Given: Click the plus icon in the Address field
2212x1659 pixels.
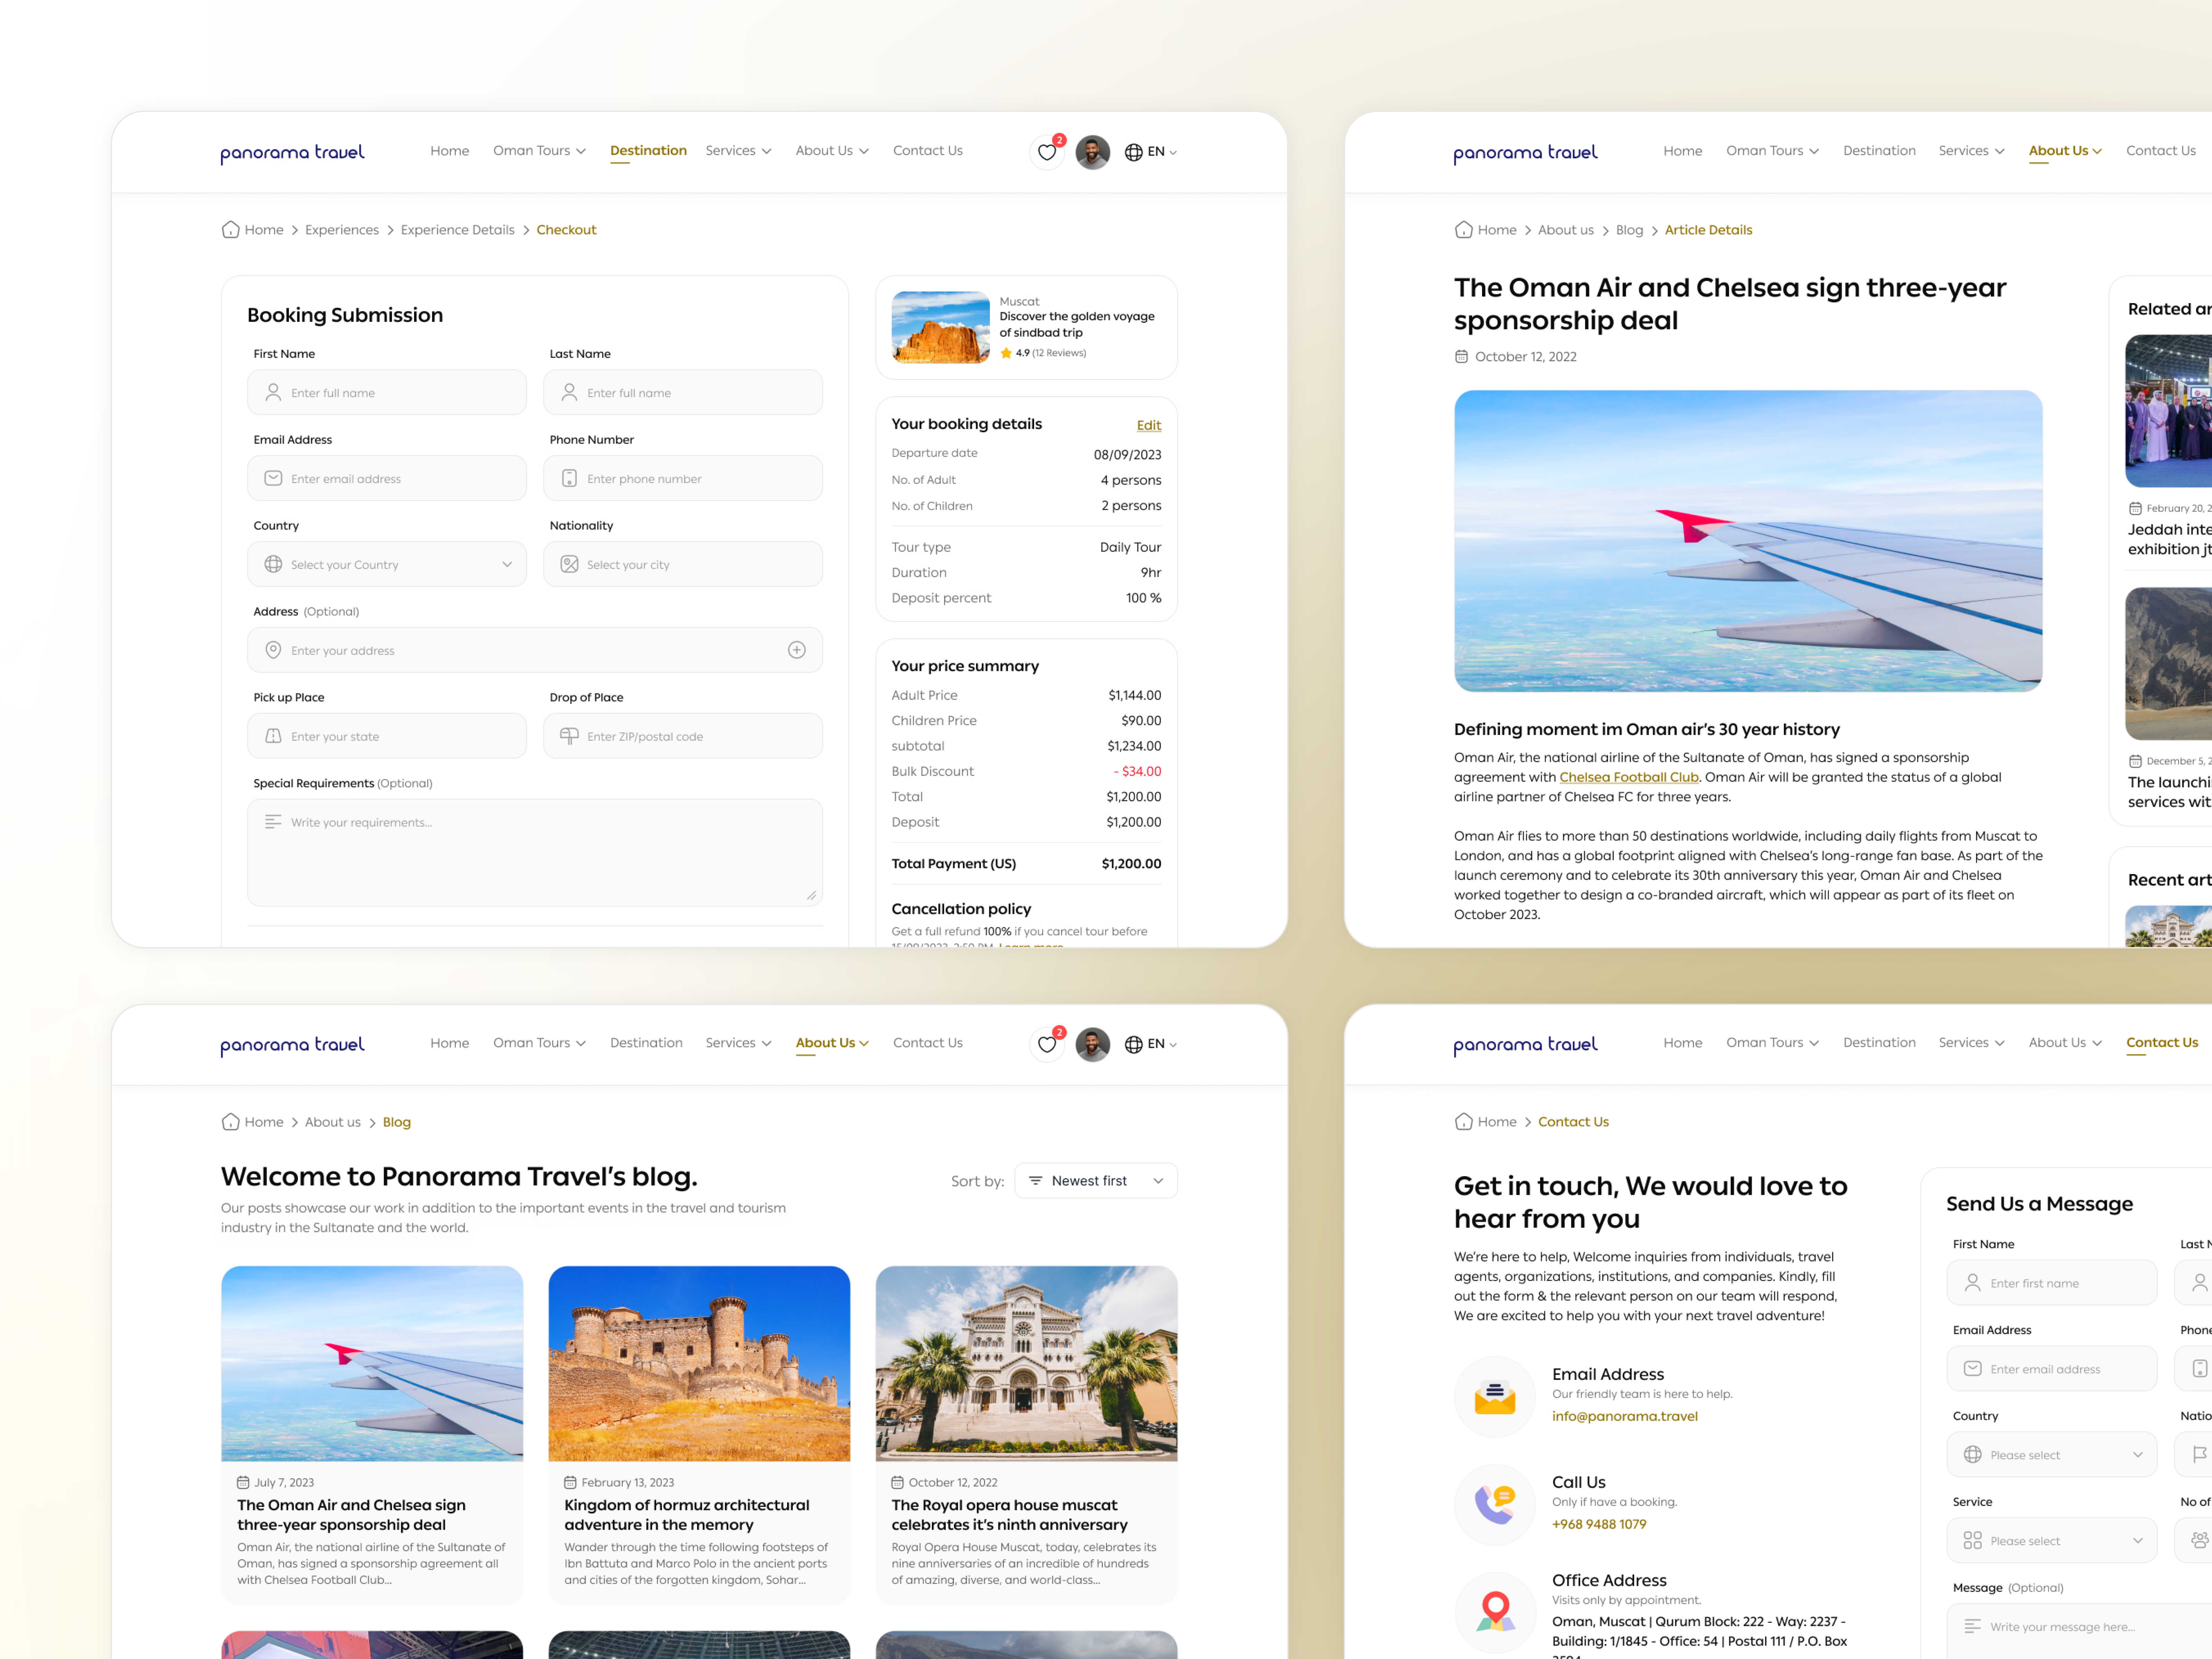Looking at the screenshot, I should [x=797, y=650].
